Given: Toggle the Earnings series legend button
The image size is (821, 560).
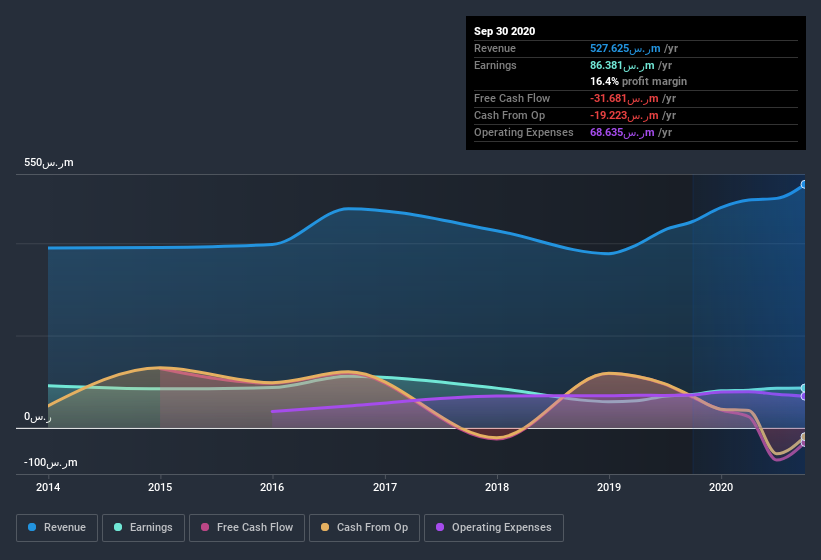Looking at the screenshot, I should pos(143,528).
